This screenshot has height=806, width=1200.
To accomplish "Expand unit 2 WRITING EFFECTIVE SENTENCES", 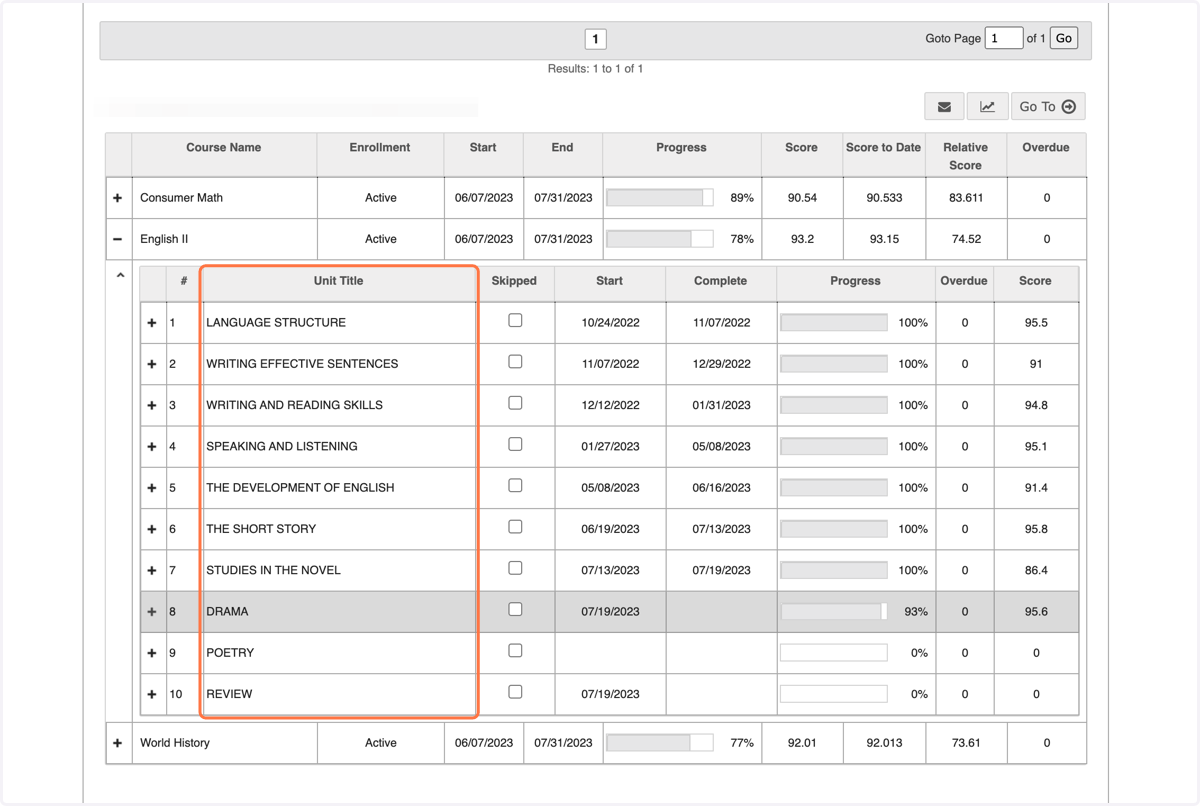I will point(152,364).
